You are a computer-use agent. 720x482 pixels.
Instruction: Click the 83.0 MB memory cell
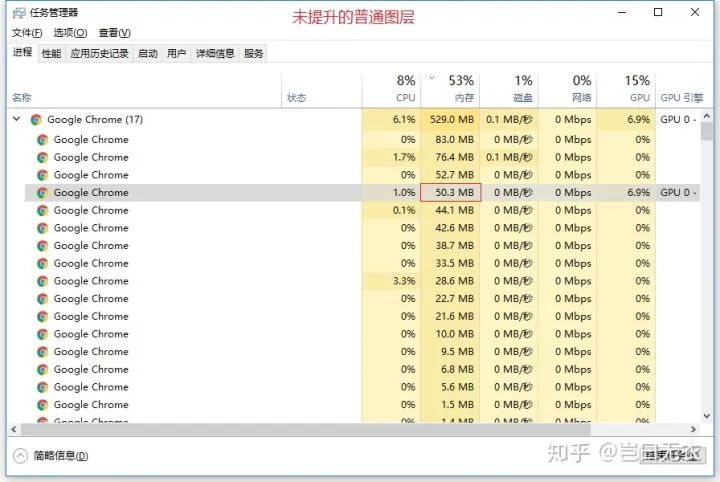tap(450, 140)
